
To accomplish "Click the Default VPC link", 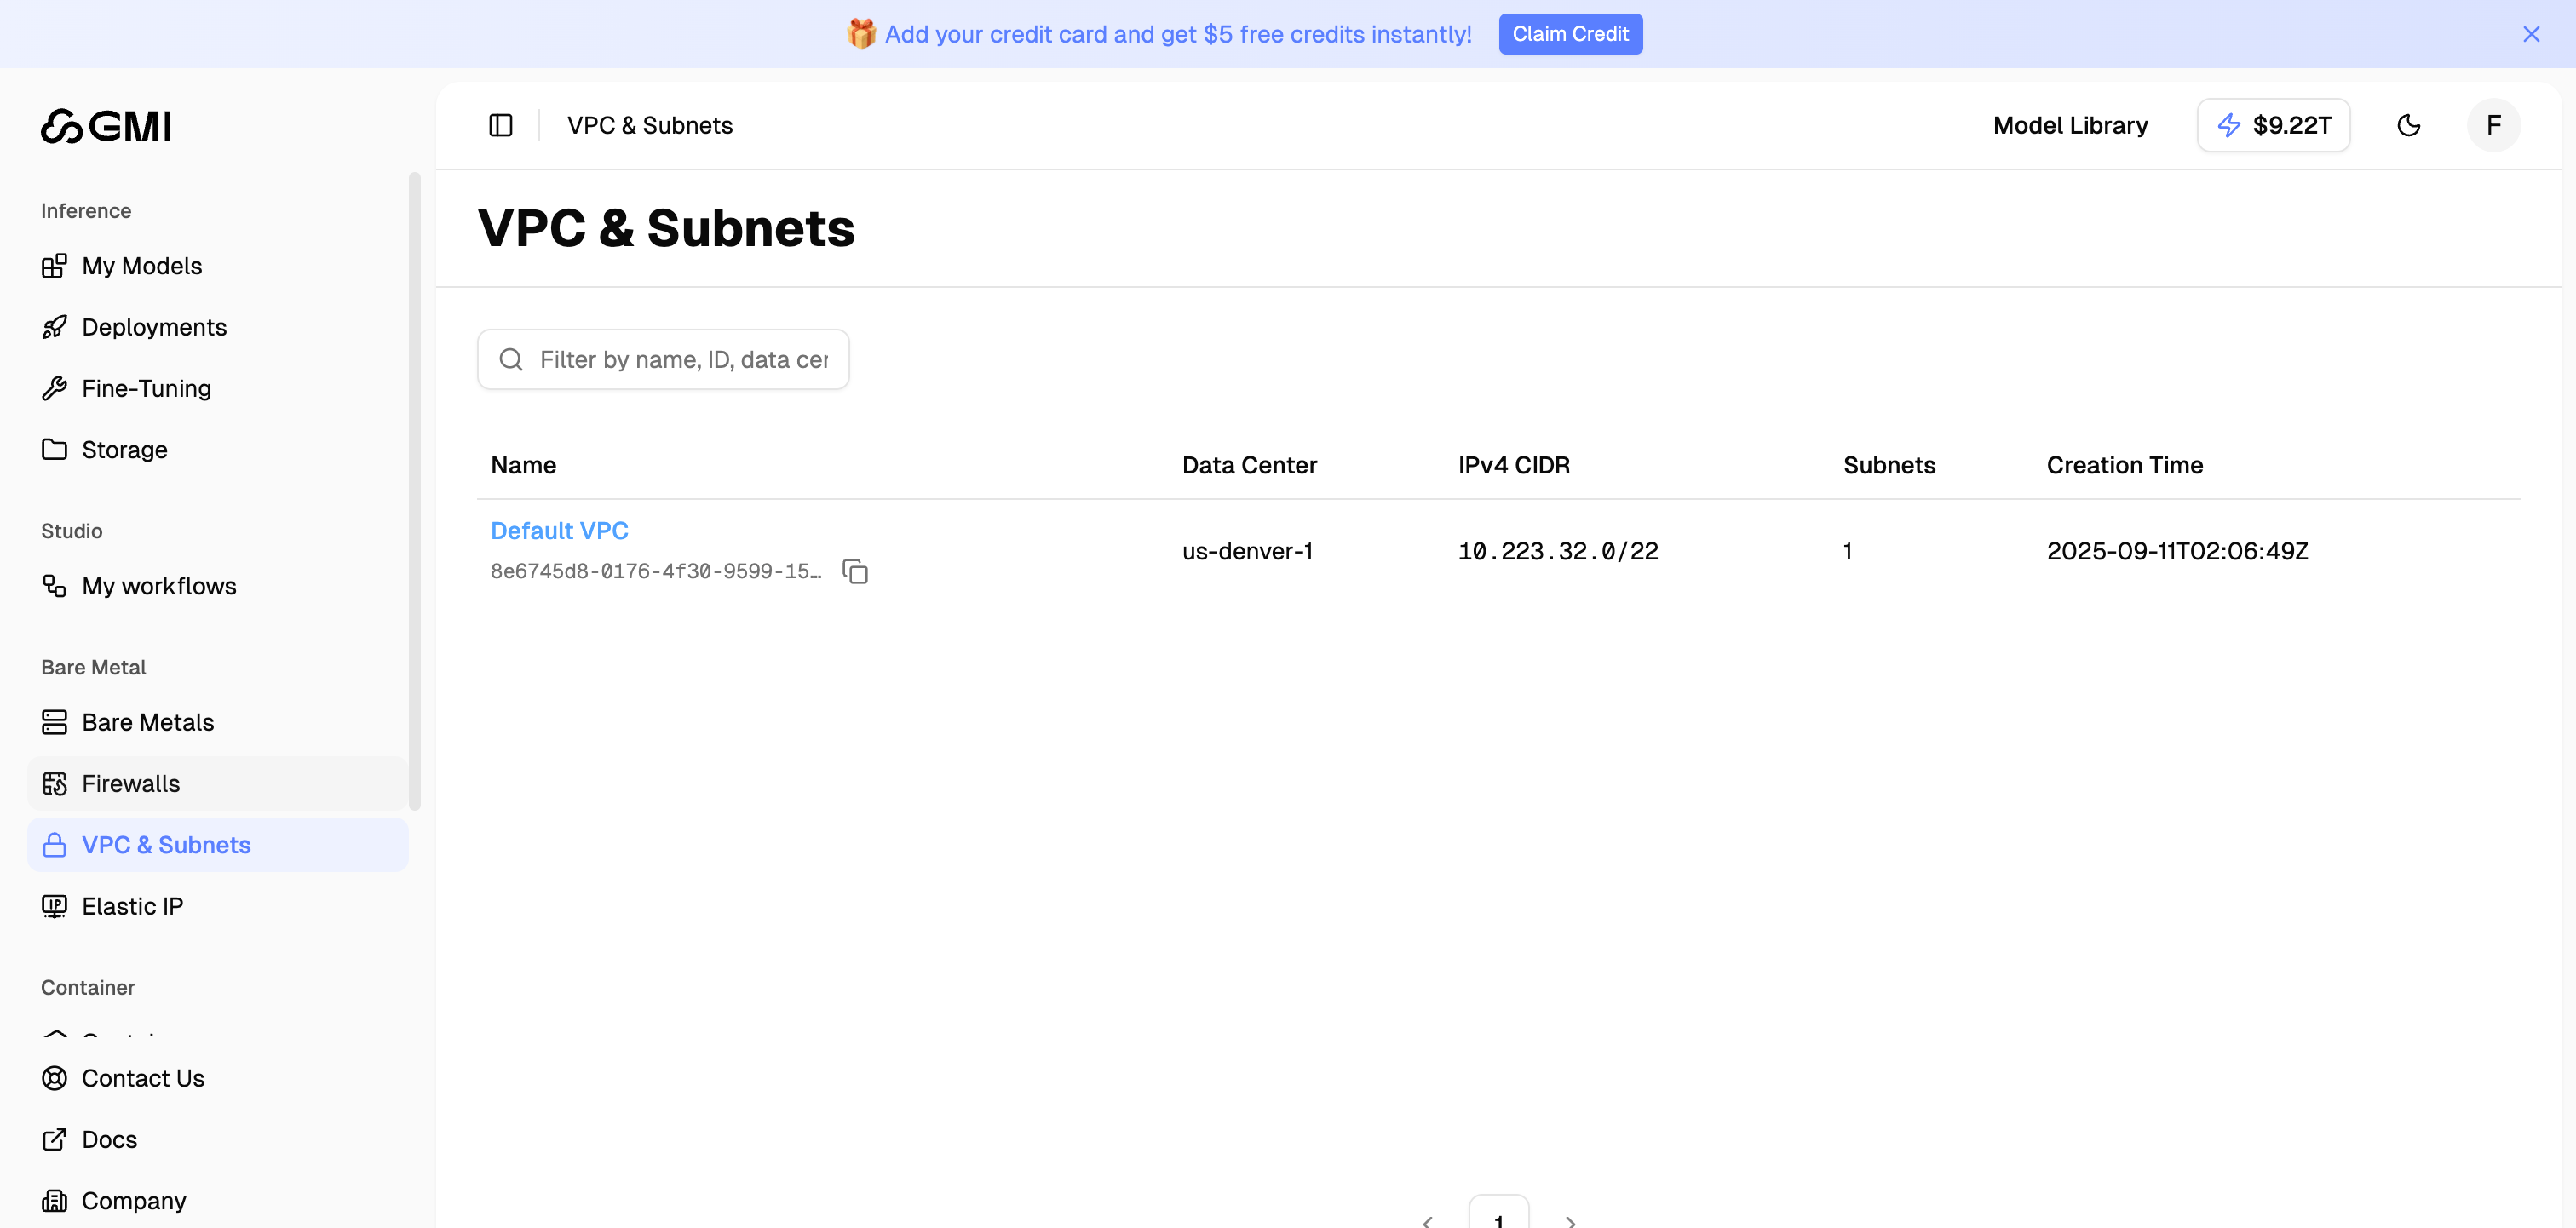I will point(559,531).
